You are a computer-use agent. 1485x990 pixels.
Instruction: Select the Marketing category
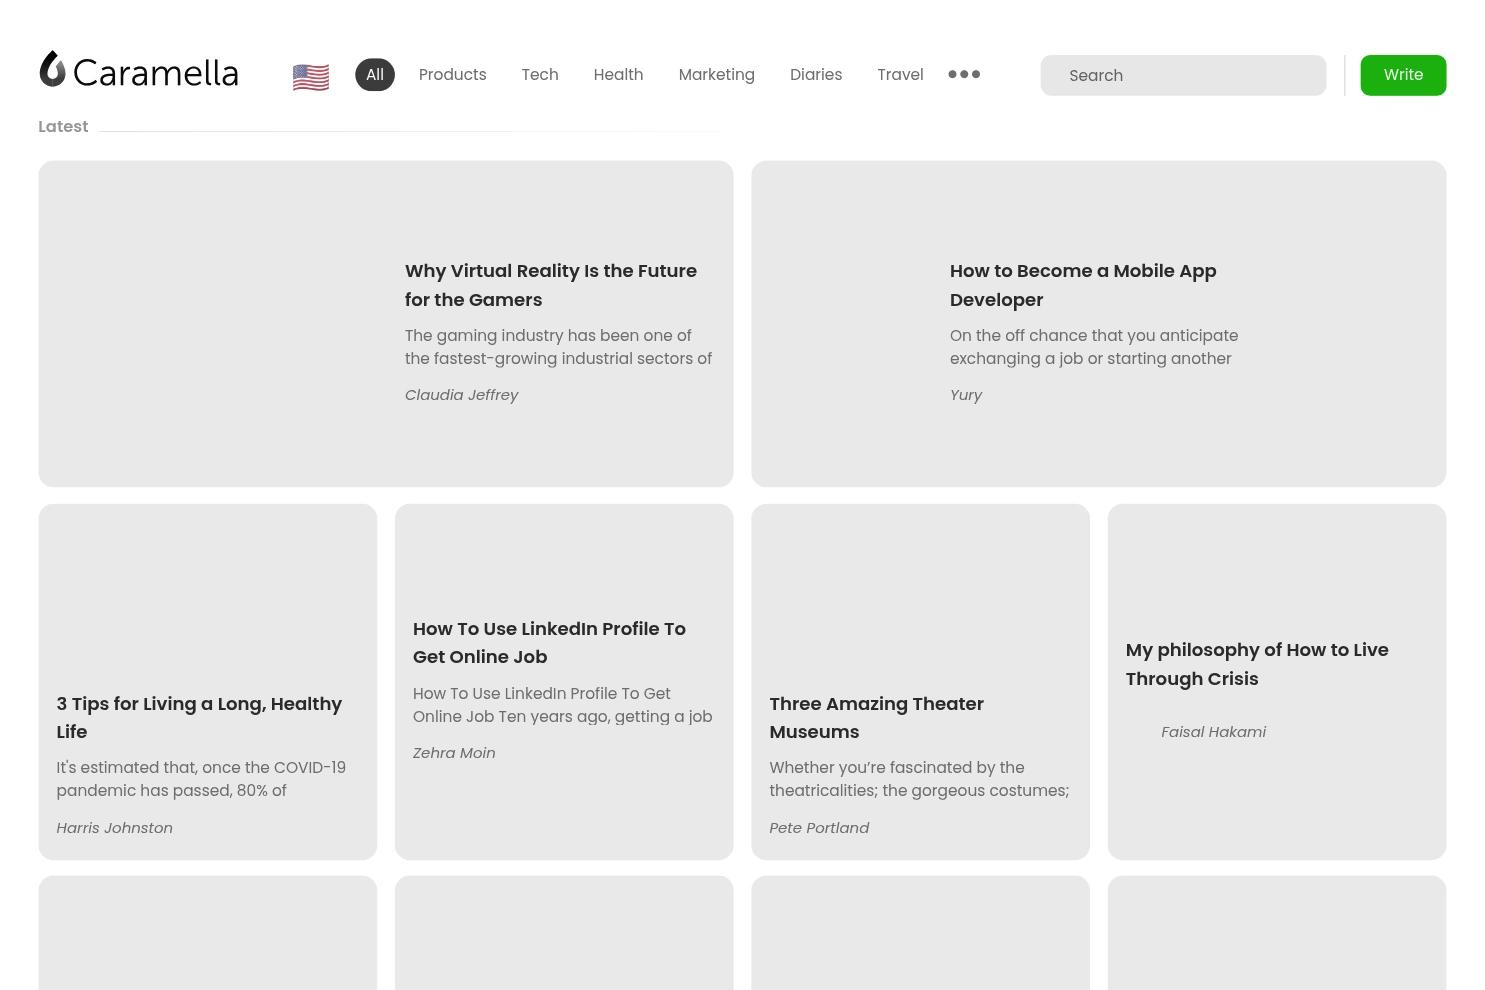pos(716,75)
